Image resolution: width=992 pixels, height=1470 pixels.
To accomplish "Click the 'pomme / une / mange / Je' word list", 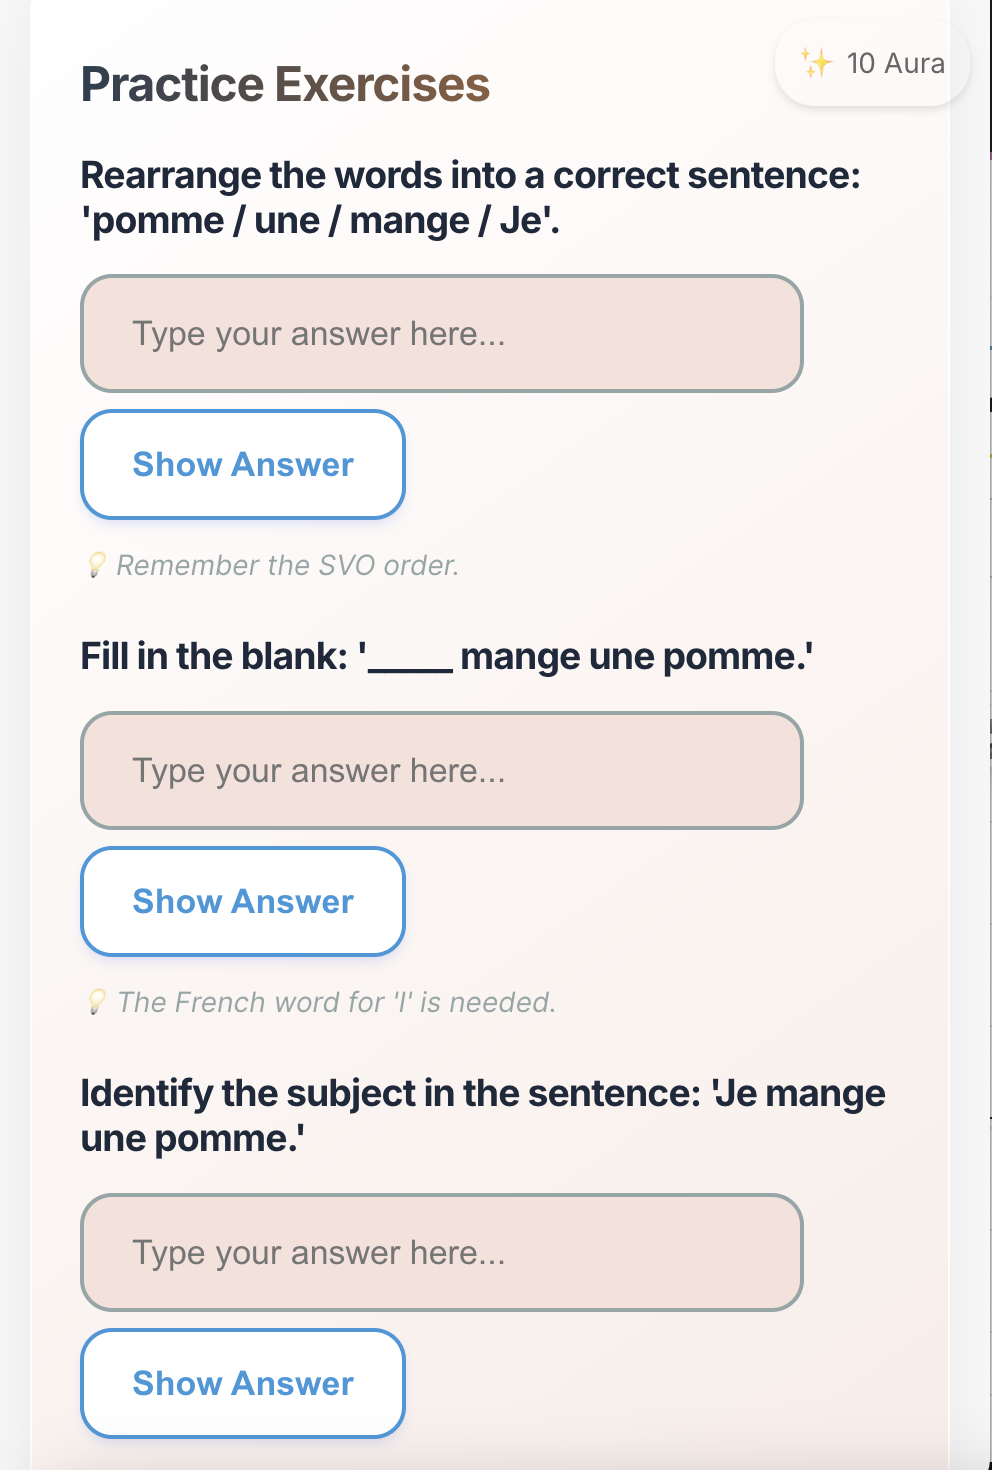I will click(320, 221).
